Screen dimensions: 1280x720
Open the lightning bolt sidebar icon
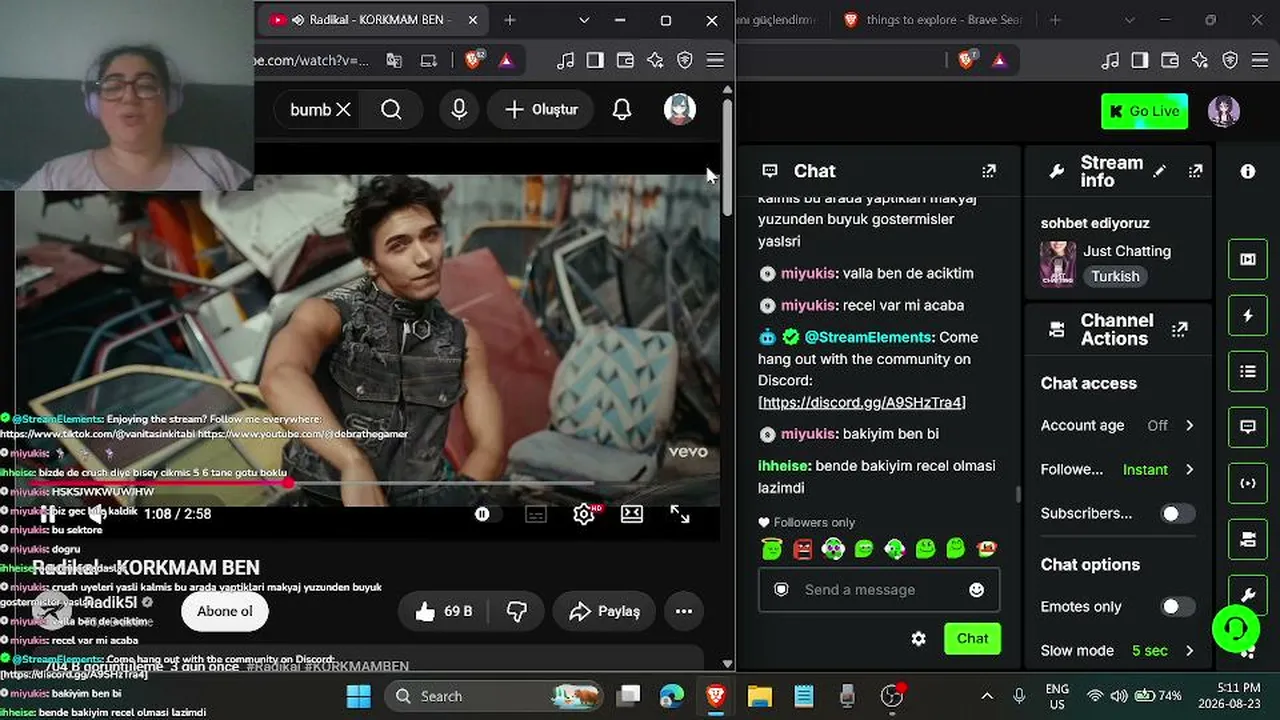click(1248, 316)
